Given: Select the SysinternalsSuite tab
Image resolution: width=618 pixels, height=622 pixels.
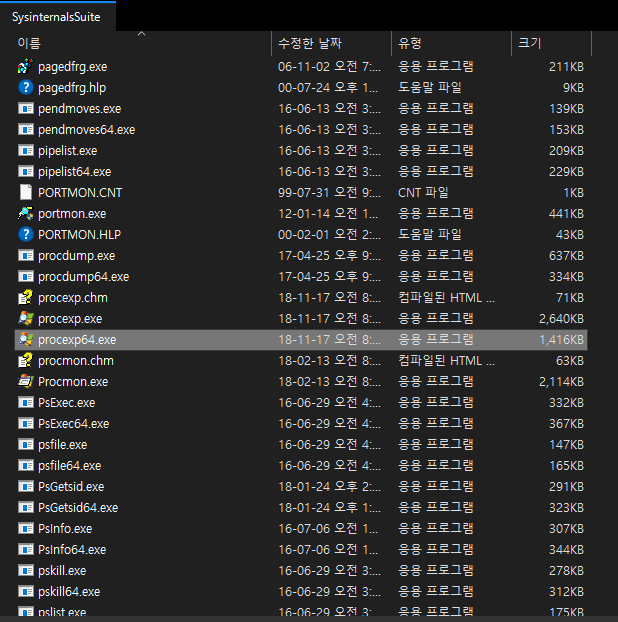Looking at the screenshot, I should click(56, 17).
